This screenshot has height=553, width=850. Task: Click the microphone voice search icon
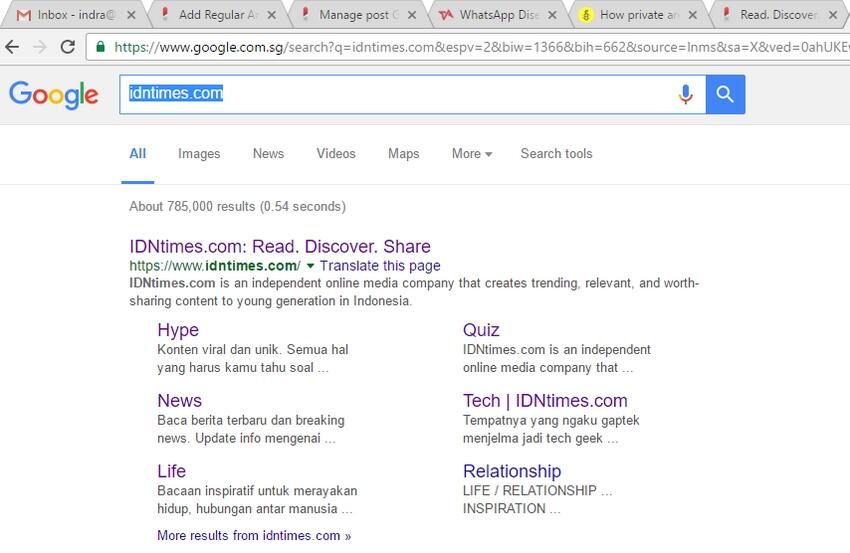coord(685,94)
